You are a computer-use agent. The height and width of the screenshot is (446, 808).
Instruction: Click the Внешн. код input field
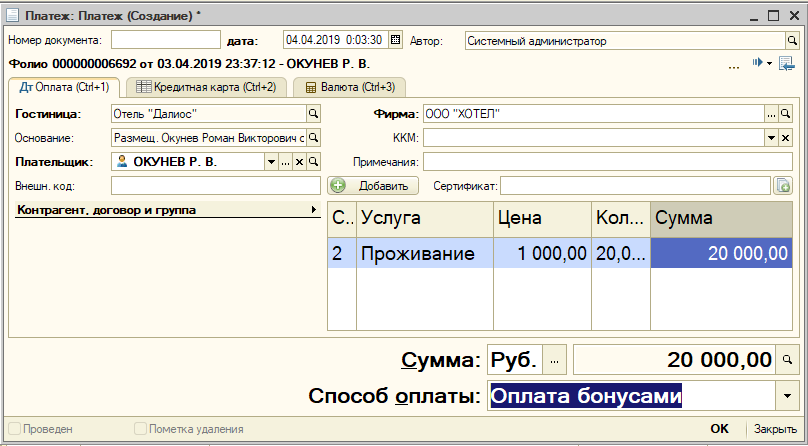click(216, 186)
